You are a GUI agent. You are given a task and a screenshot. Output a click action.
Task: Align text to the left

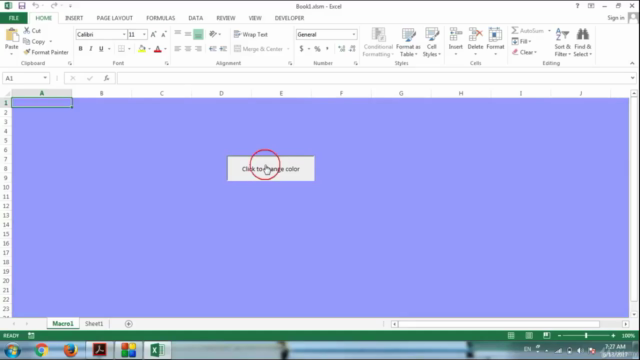(x=178, y=49)
